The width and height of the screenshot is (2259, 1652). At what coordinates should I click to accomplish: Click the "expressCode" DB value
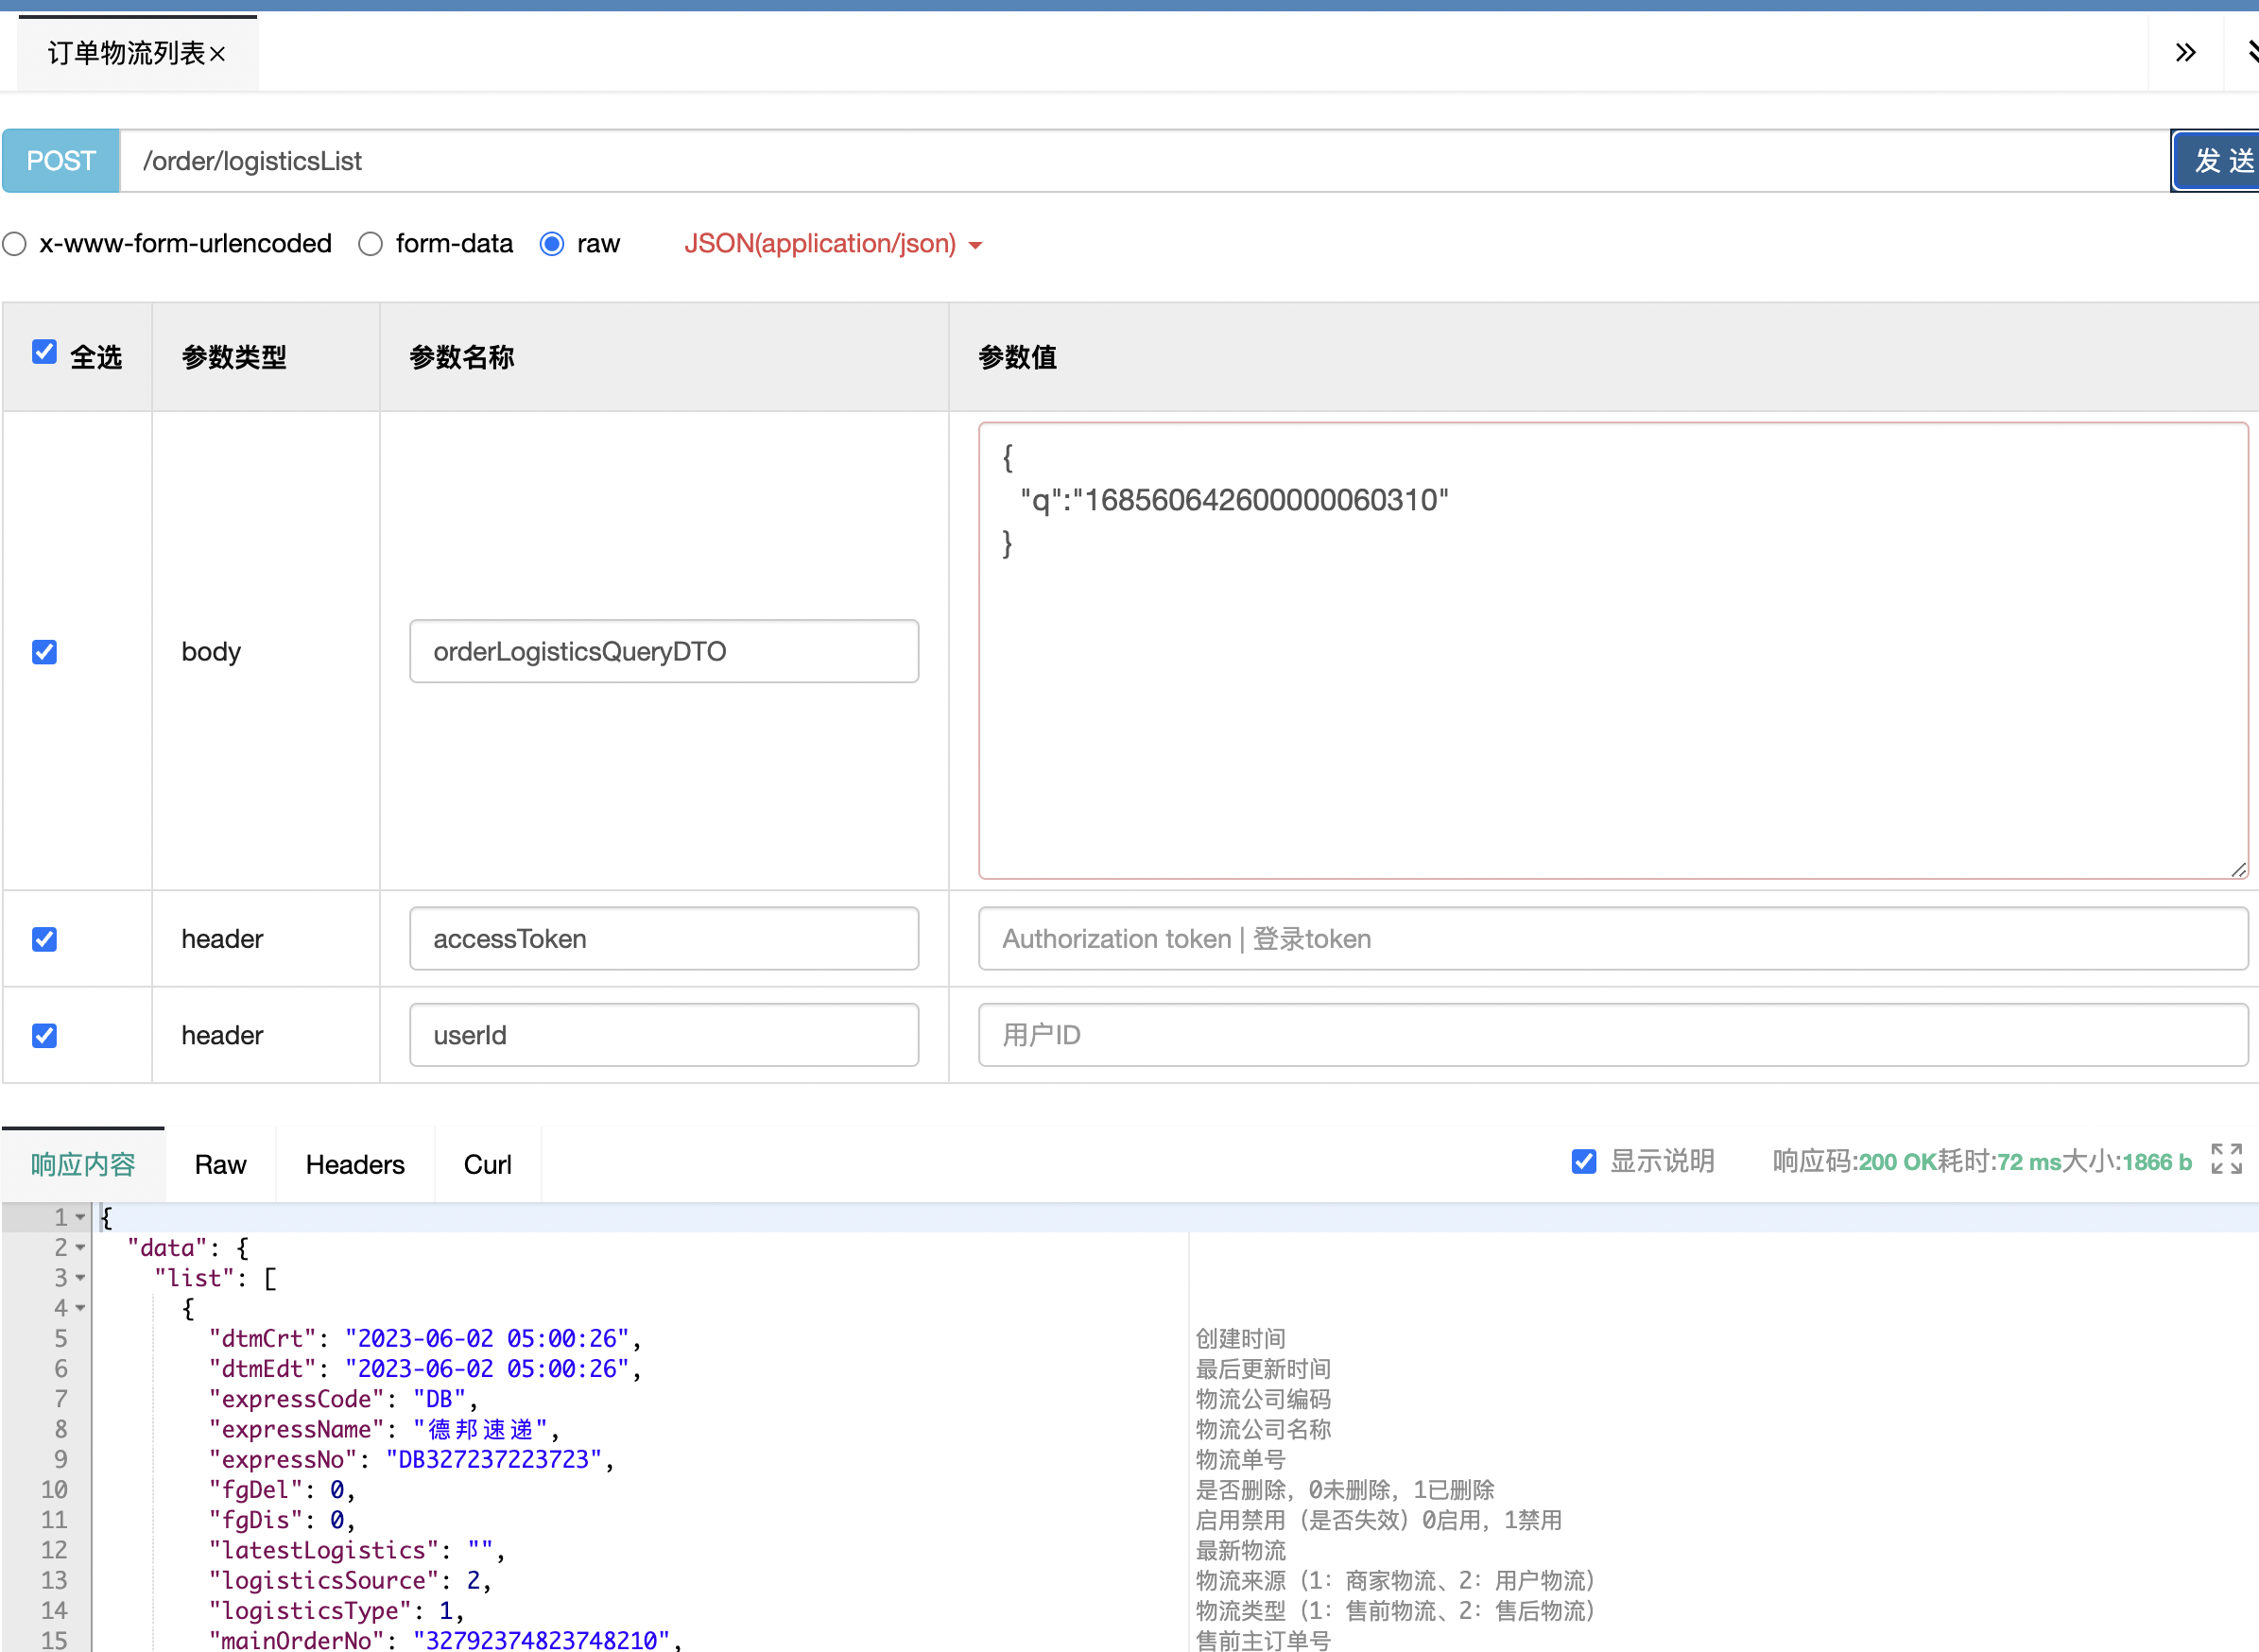click(x=440, y=1399)
